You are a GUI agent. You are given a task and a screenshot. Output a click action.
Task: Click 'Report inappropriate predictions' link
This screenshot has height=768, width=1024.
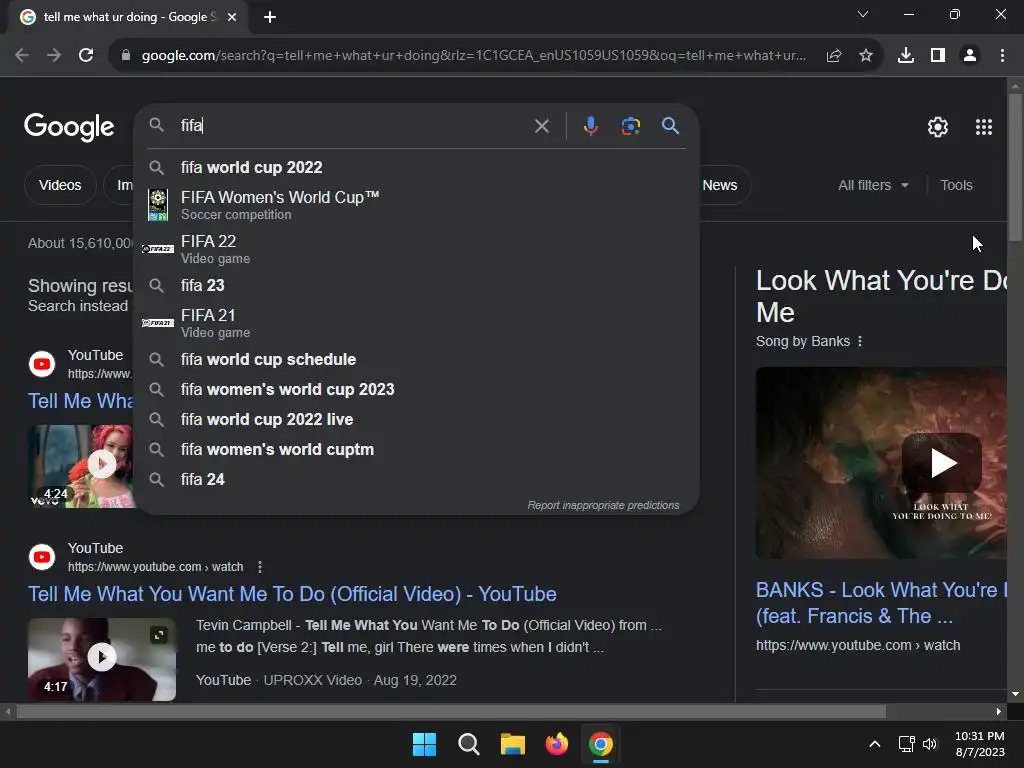click(x=603, y=505)
